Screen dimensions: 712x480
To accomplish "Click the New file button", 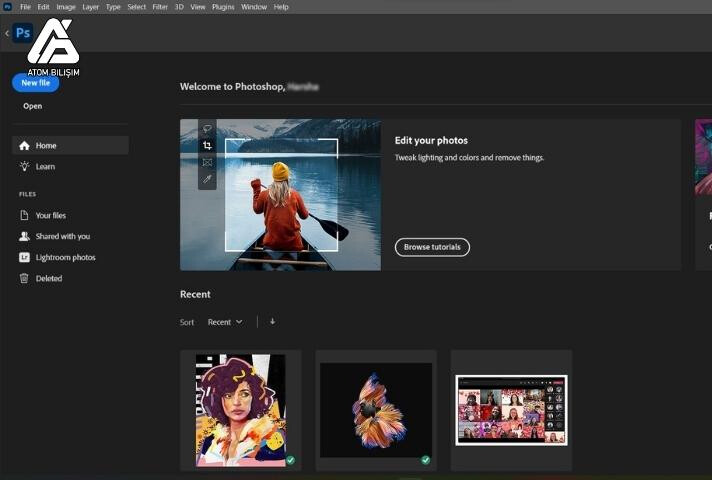I will pyautogui.click(x=35, y=83).
